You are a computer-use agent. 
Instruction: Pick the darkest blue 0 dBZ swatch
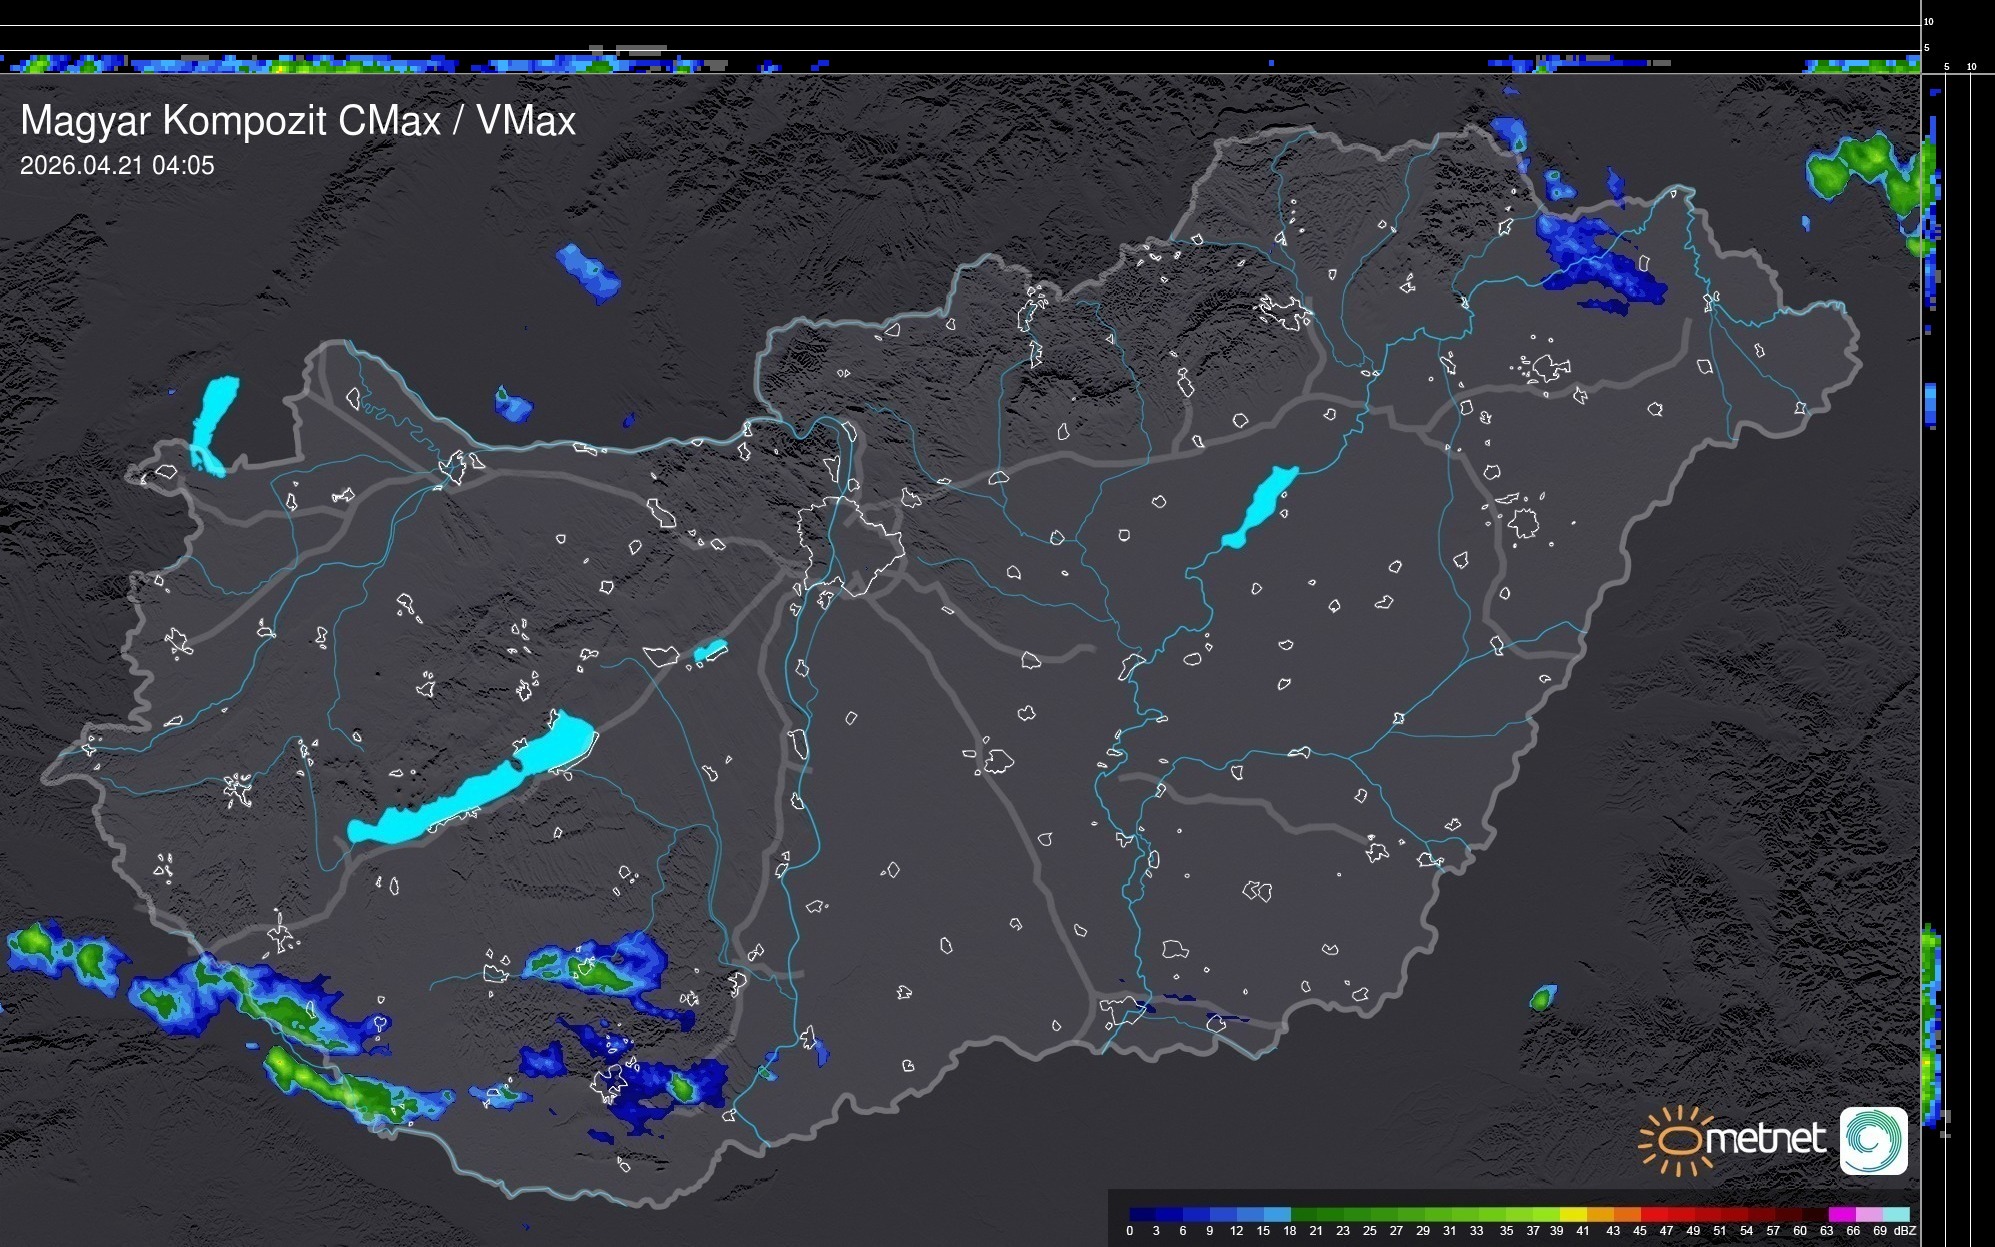1142,1214
